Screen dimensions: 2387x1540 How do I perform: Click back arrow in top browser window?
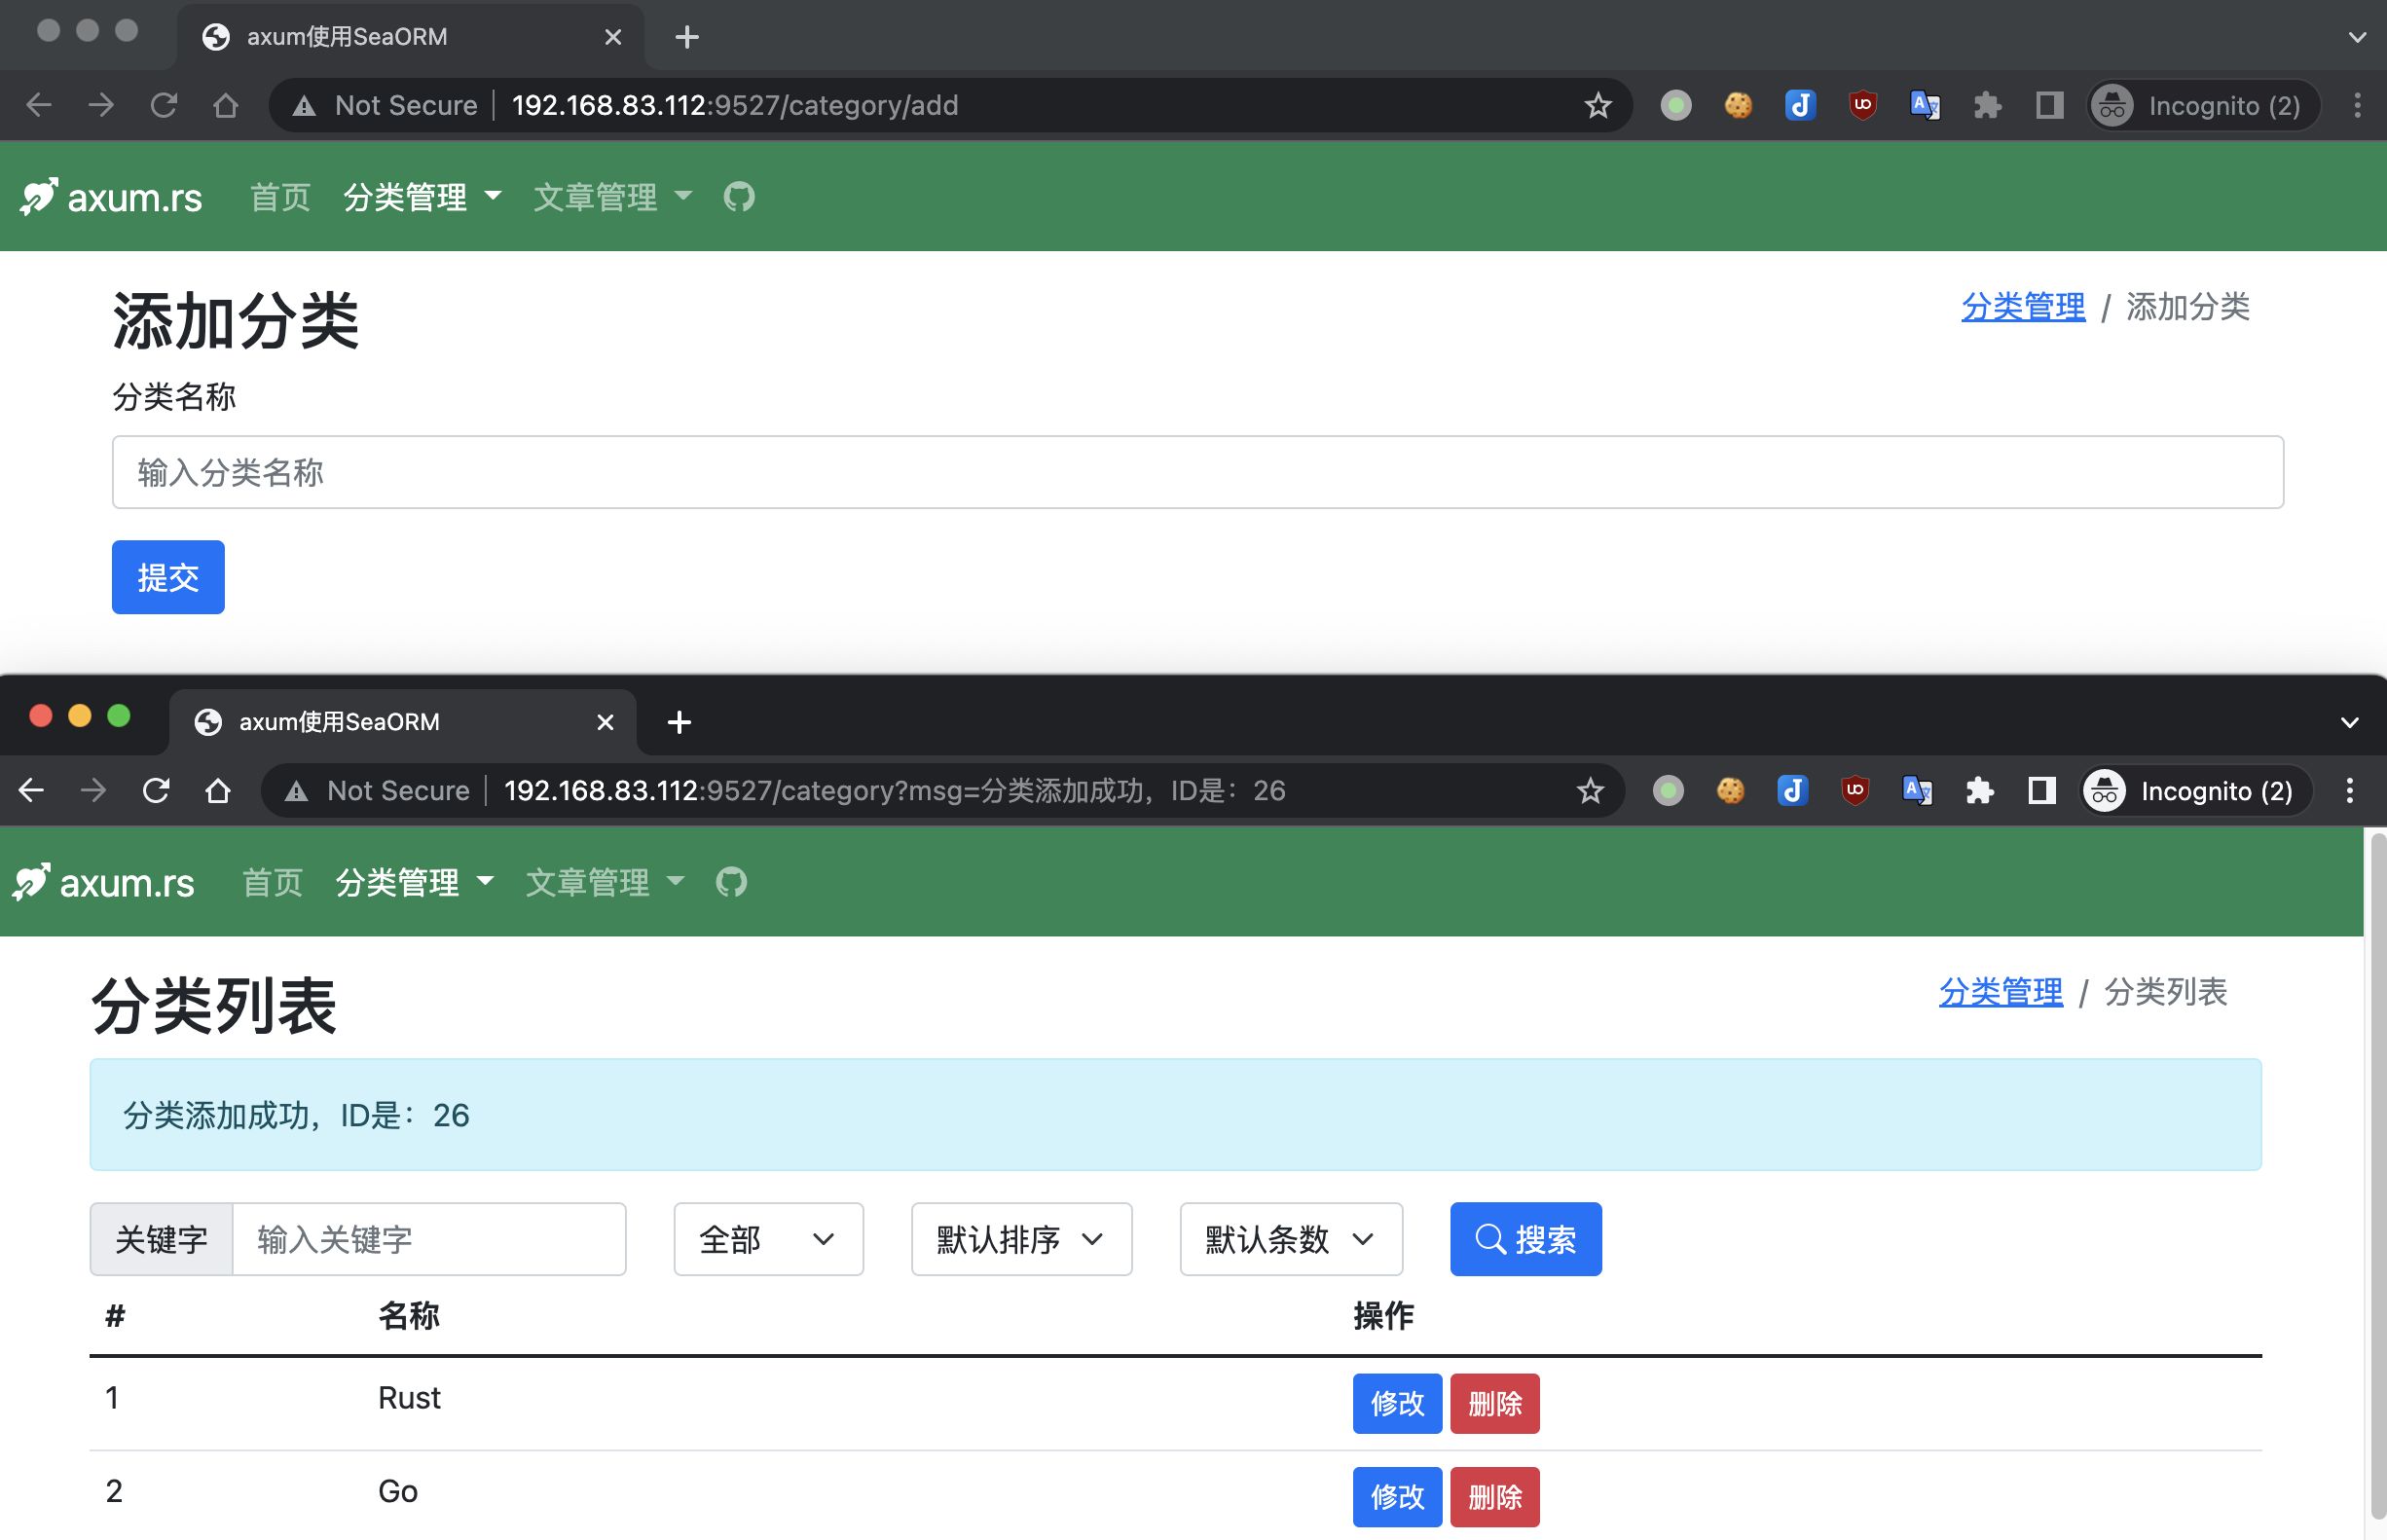point(38,105)
